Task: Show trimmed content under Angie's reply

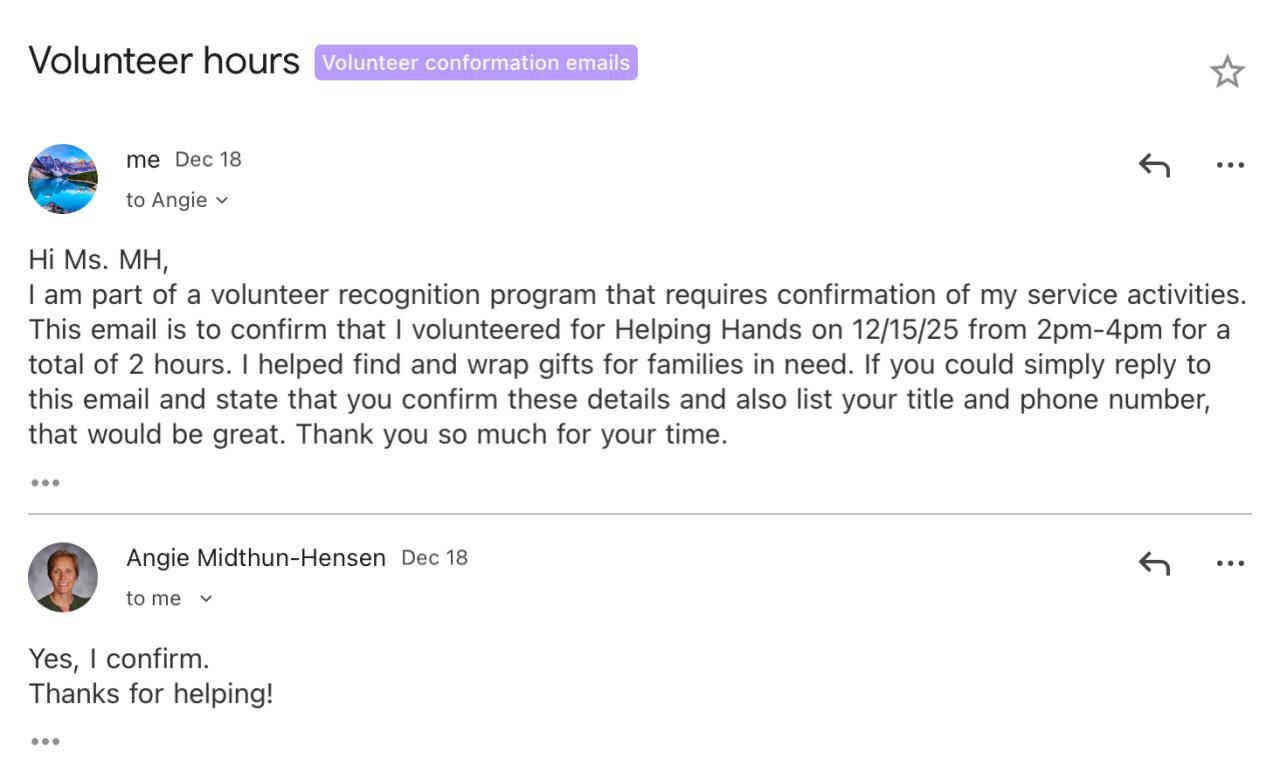Action: 45,742
